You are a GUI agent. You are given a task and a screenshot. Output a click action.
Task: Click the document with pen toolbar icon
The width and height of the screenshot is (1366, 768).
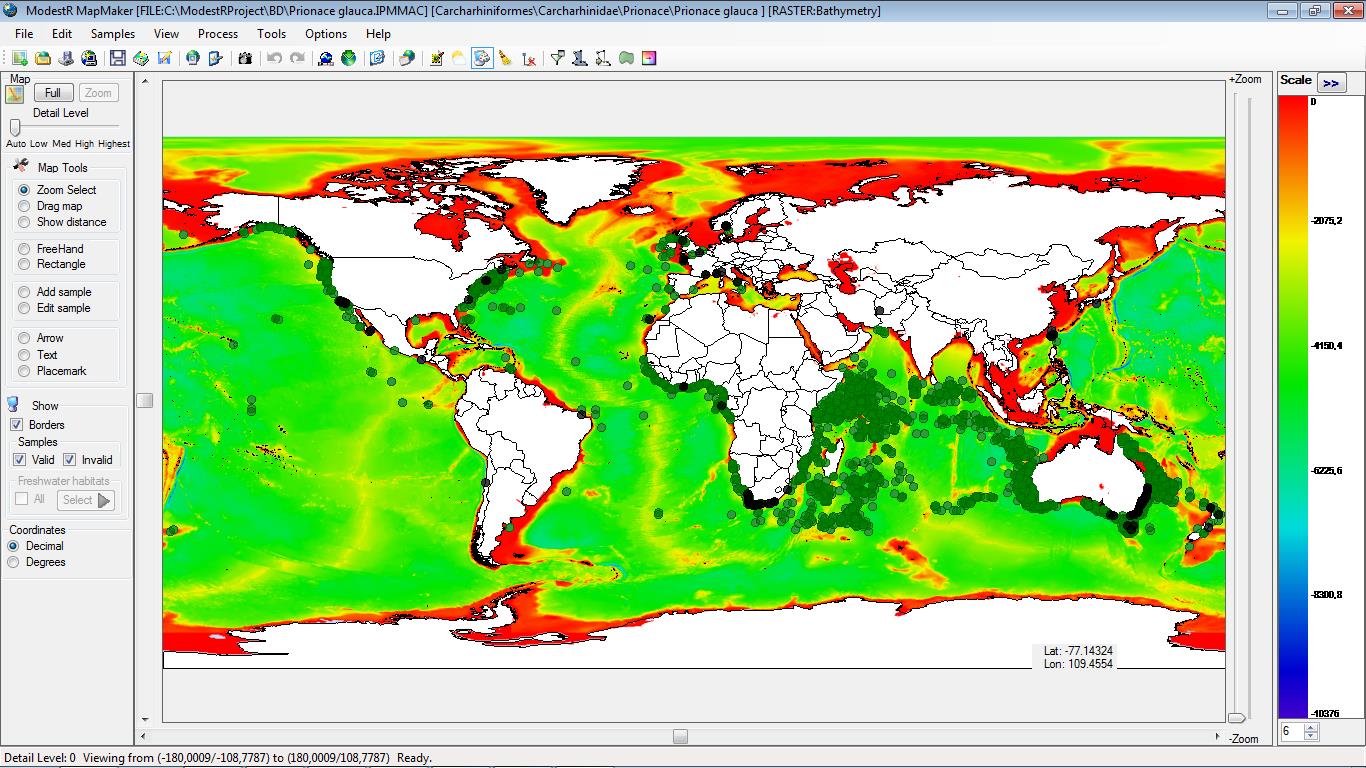[x=215, y=58]
